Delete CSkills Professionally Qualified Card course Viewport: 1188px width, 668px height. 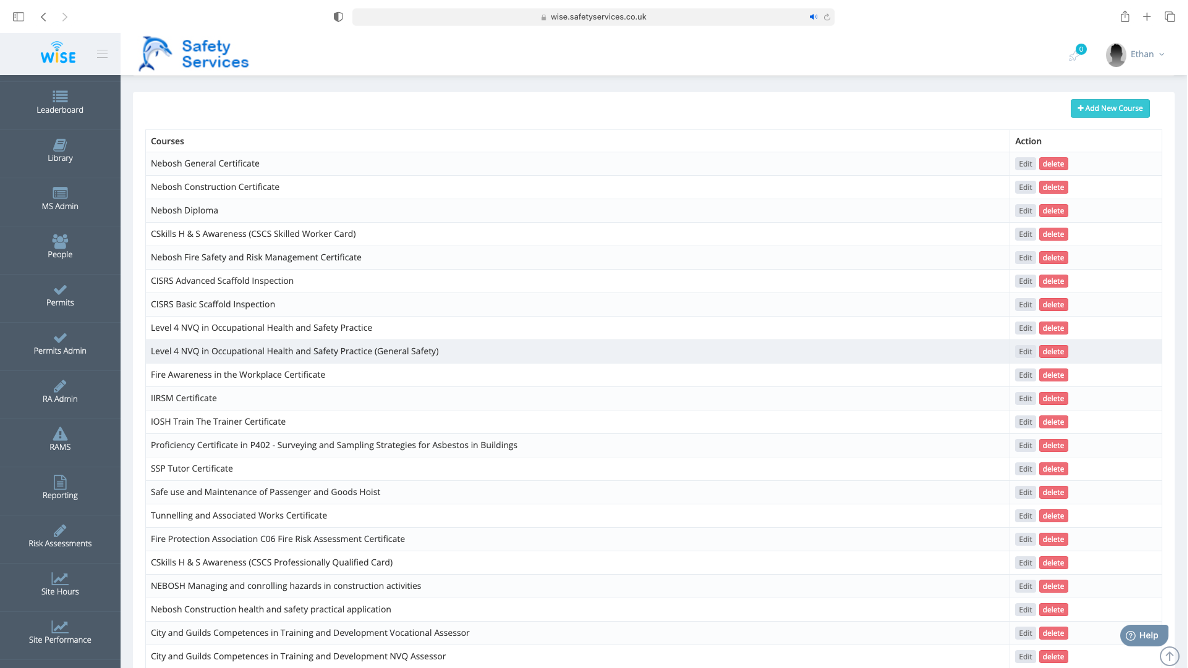pos(1053,563)
